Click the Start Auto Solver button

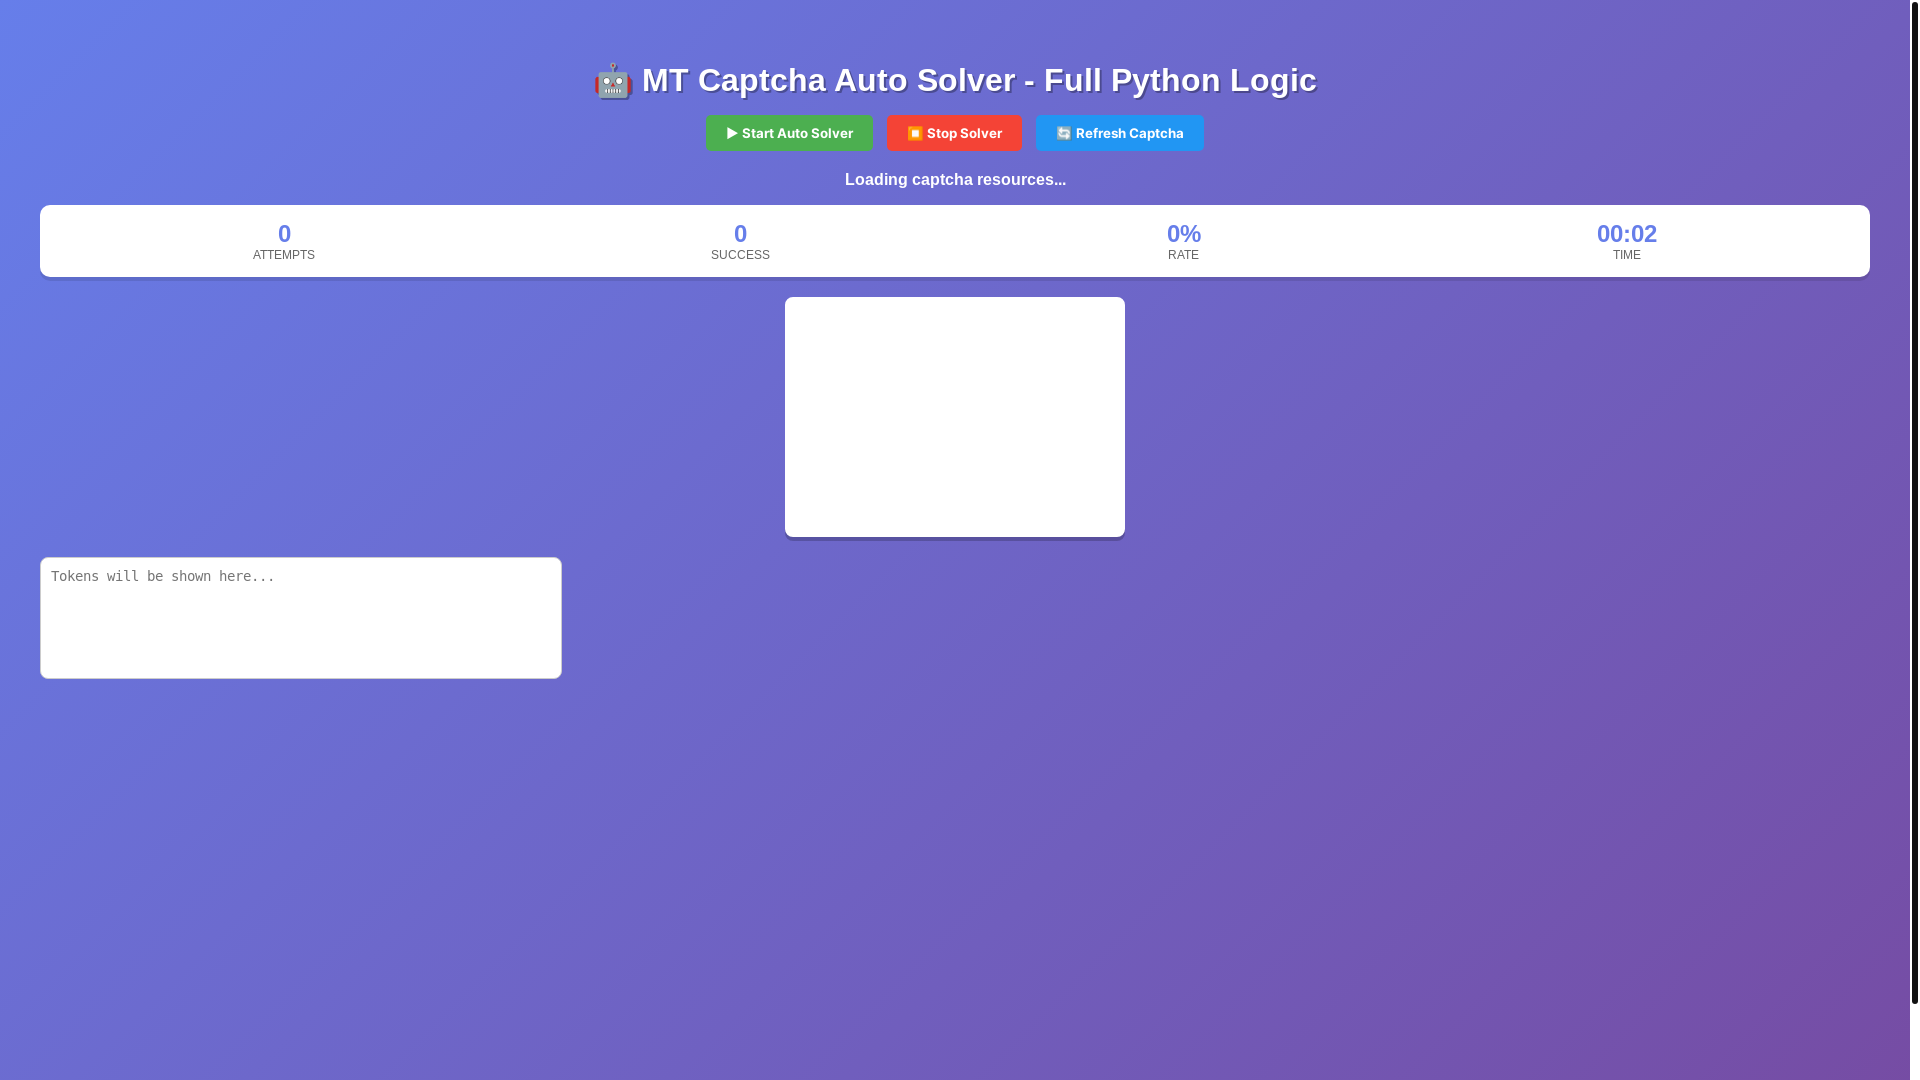tap(789, 133)
